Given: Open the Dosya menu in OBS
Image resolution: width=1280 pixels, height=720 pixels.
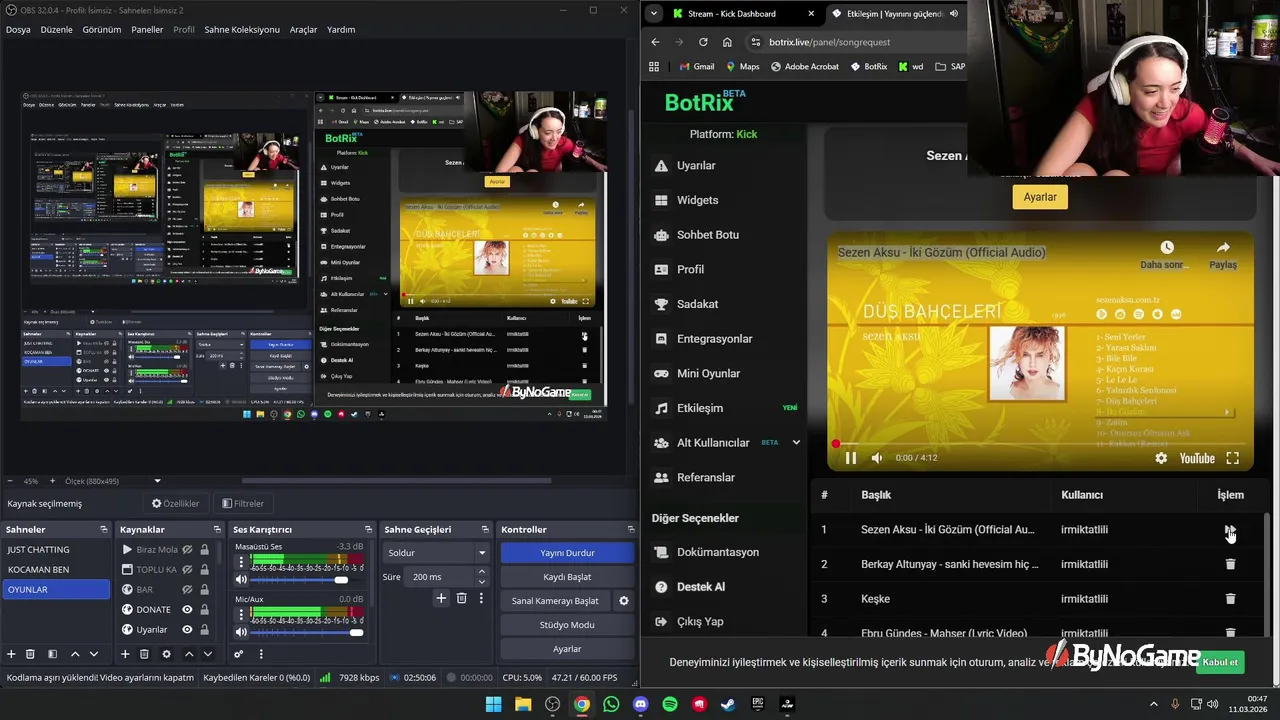Looking at the screenshot, I should (18, 29).
